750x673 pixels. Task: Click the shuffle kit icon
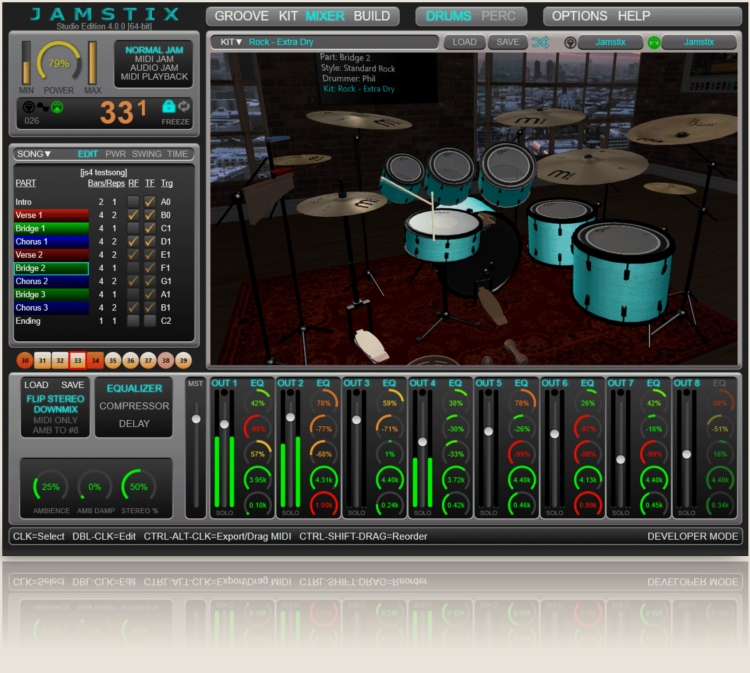540,42
